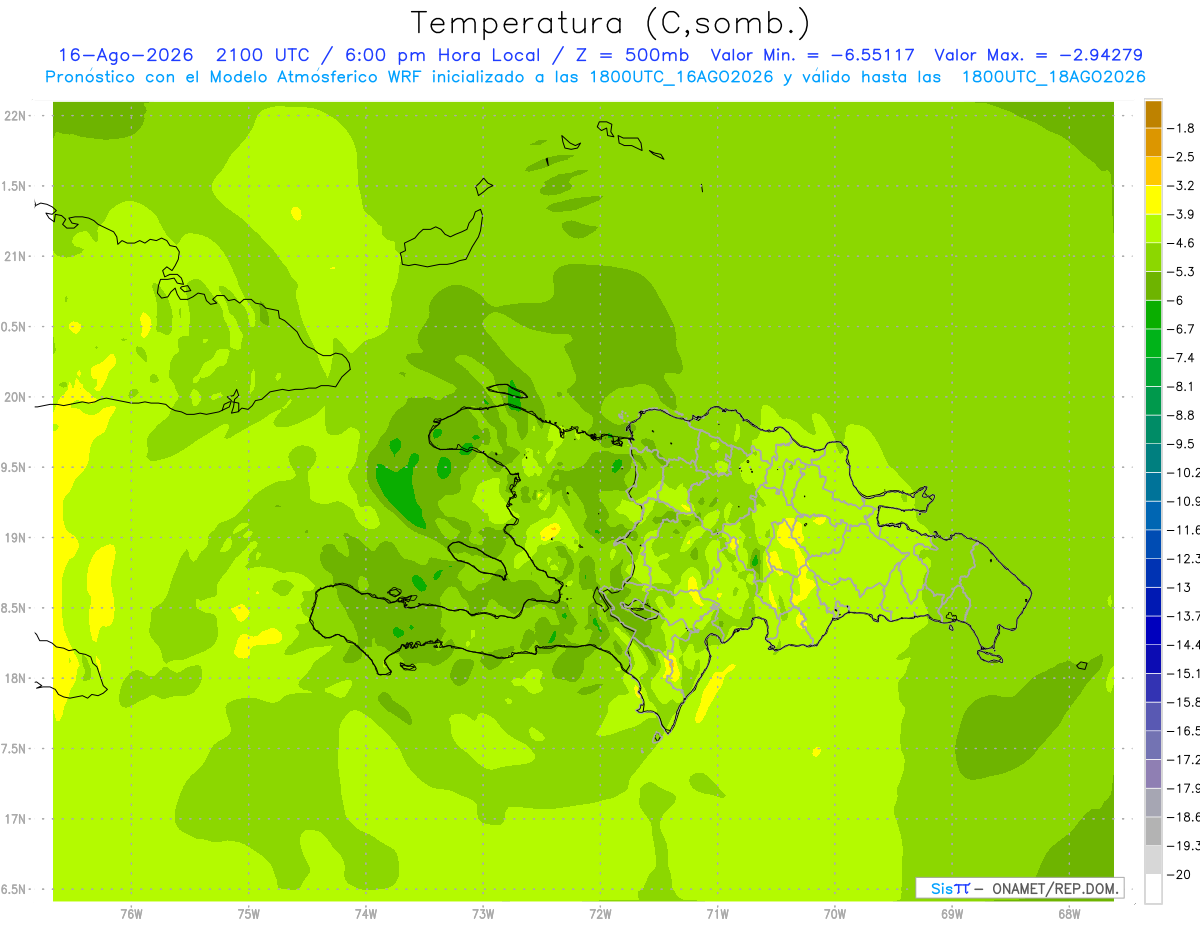Click the "-8.8" color bar label

[x=1181, y=415]
